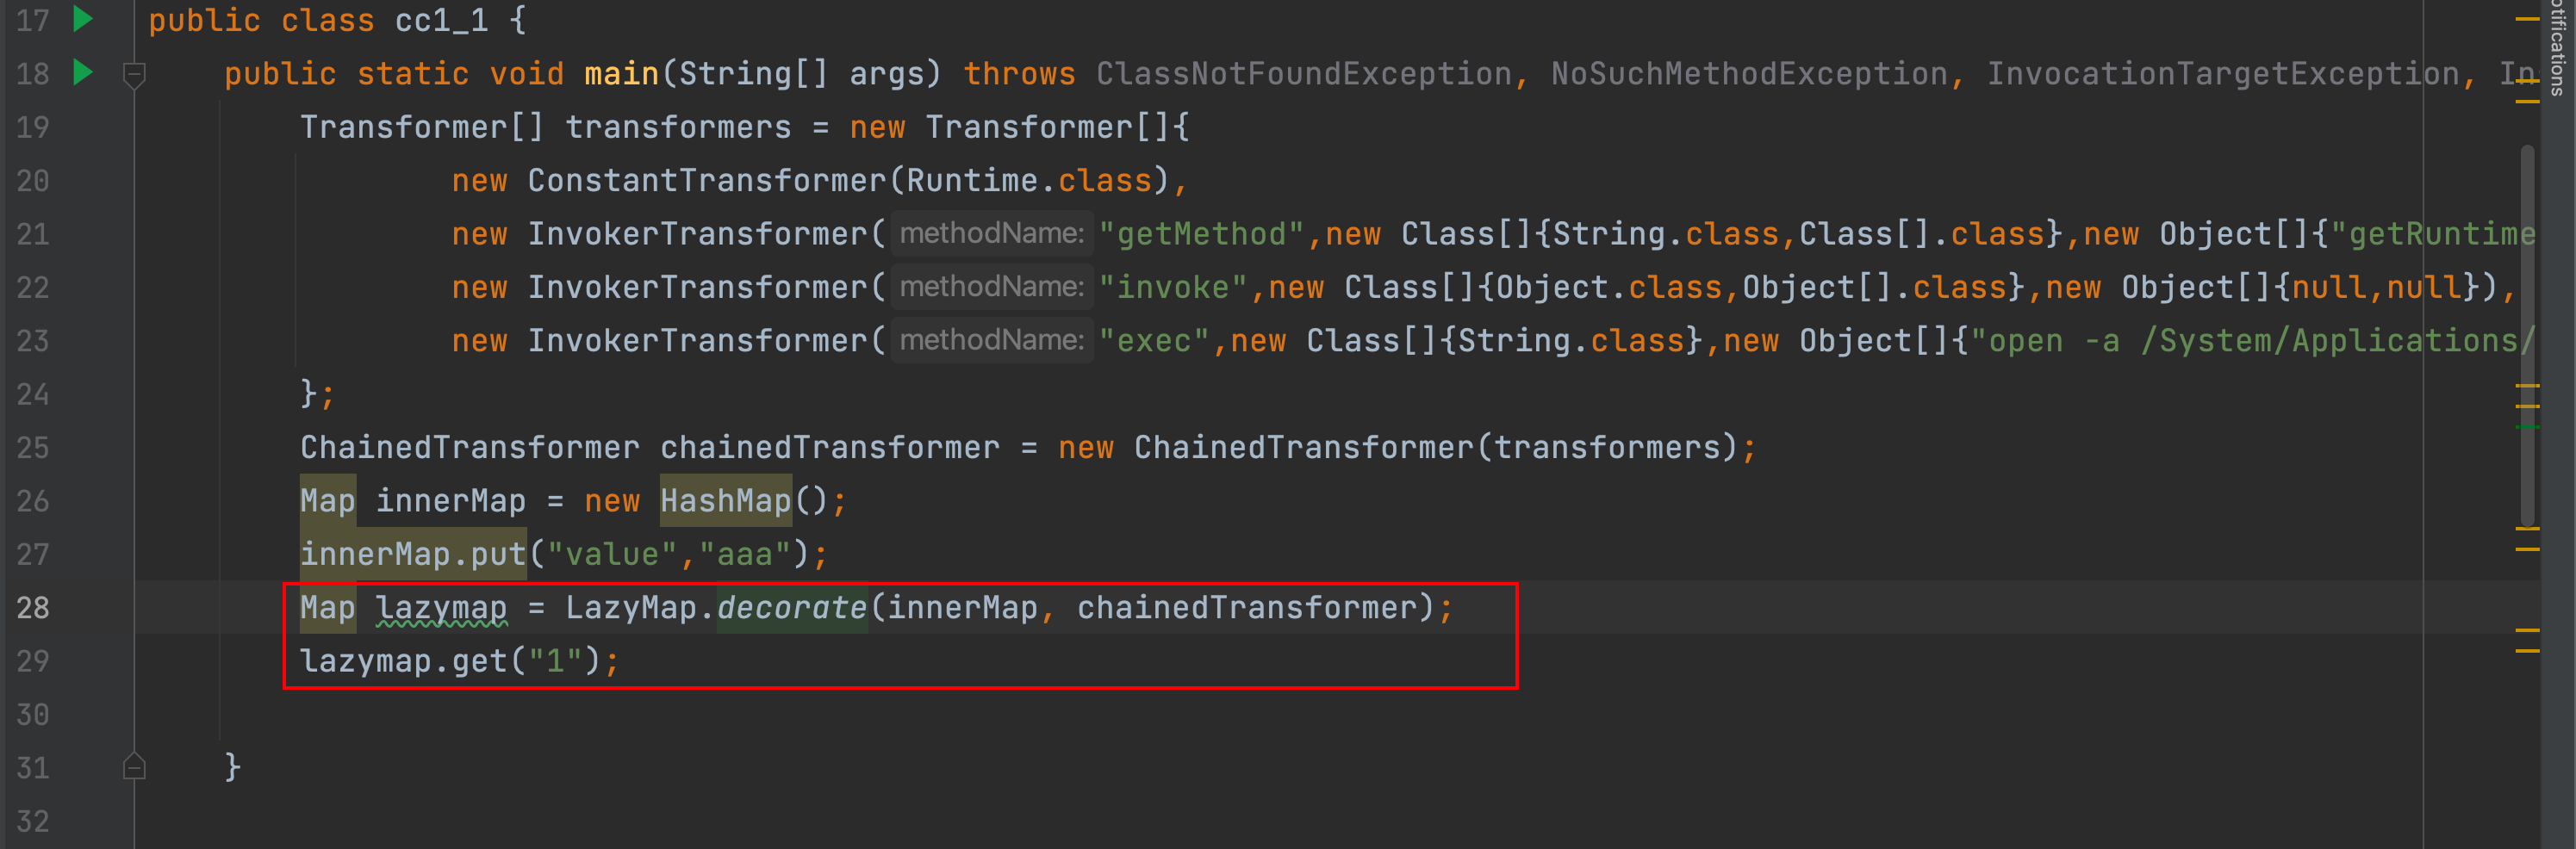The width and height of the screenshot is (2576, 849).
Task: Click "value" string on line 27
Action: 612,554
